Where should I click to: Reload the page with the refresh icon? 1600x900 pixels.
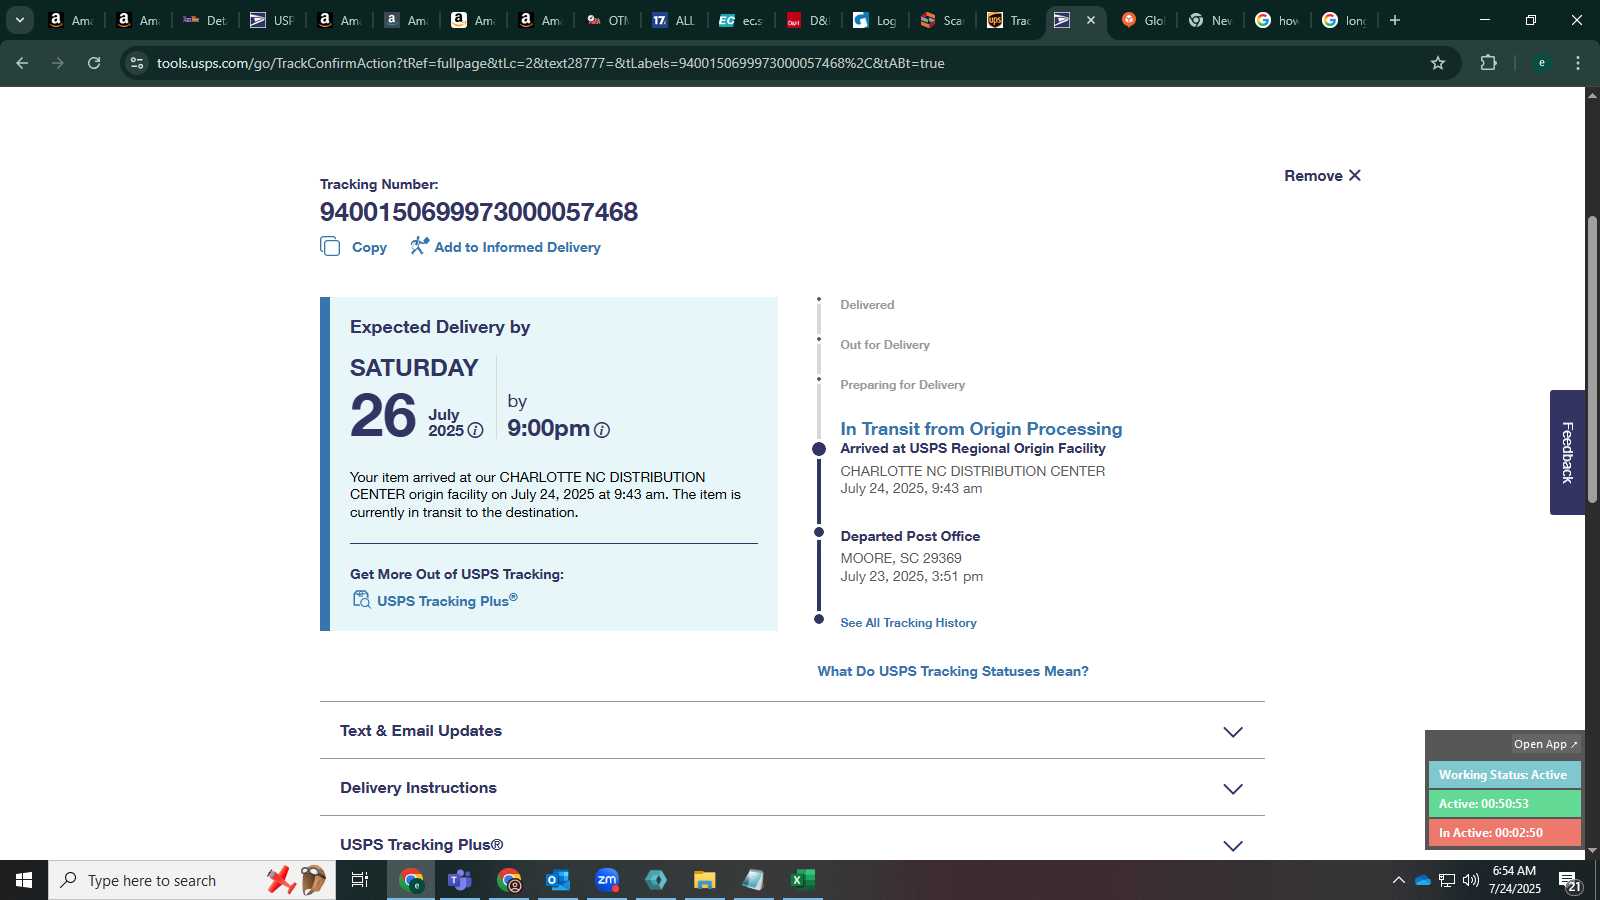click(x=94, y=63)
